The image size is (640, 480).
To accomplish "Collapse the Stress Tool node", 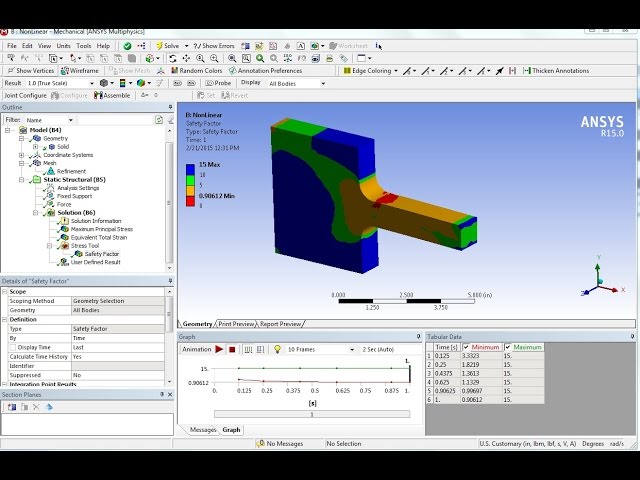I will tap(49, 246).
